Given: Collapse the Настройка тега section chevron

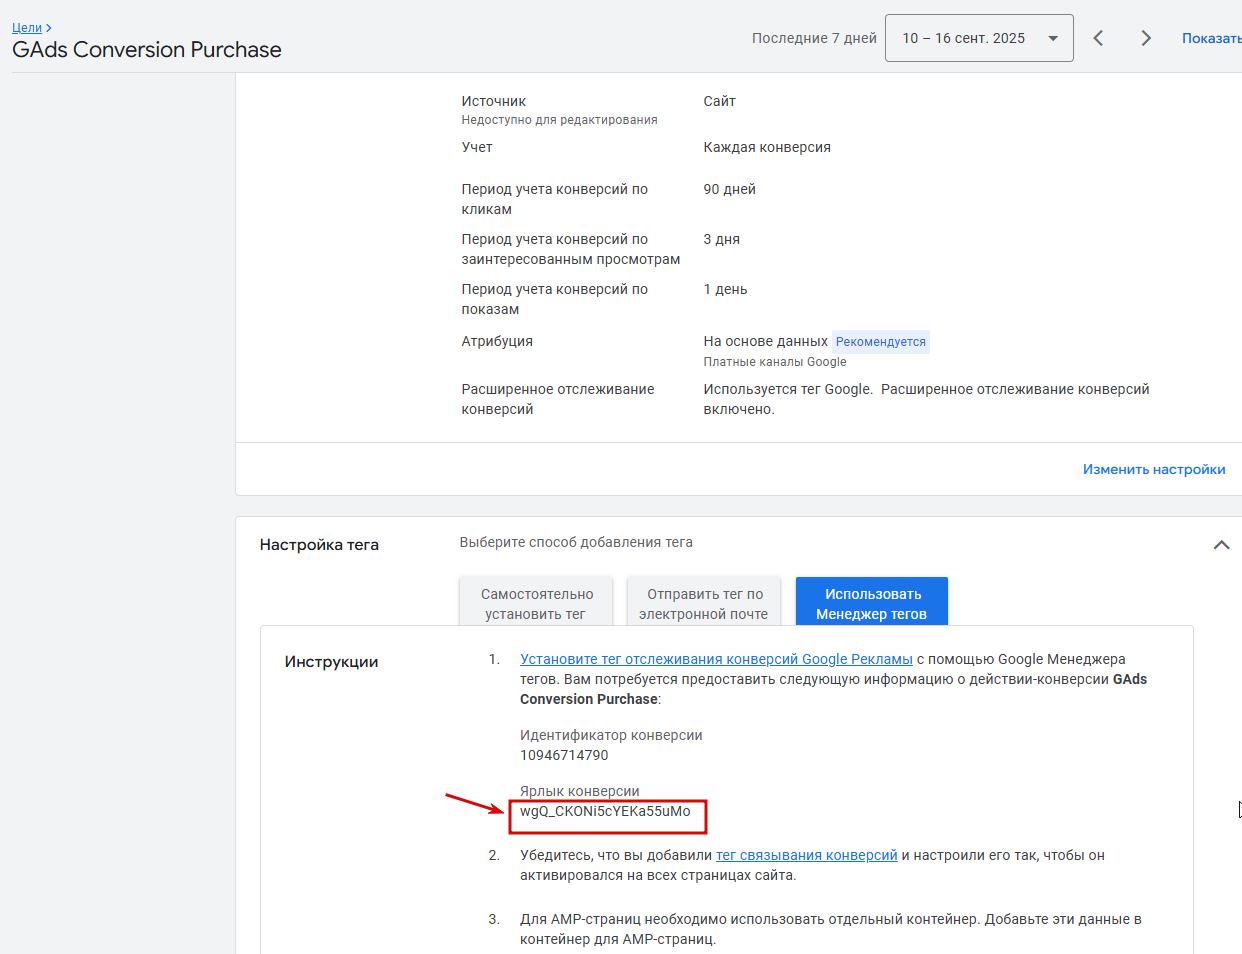Looking at the screenshot, I should coord(1221,545).
